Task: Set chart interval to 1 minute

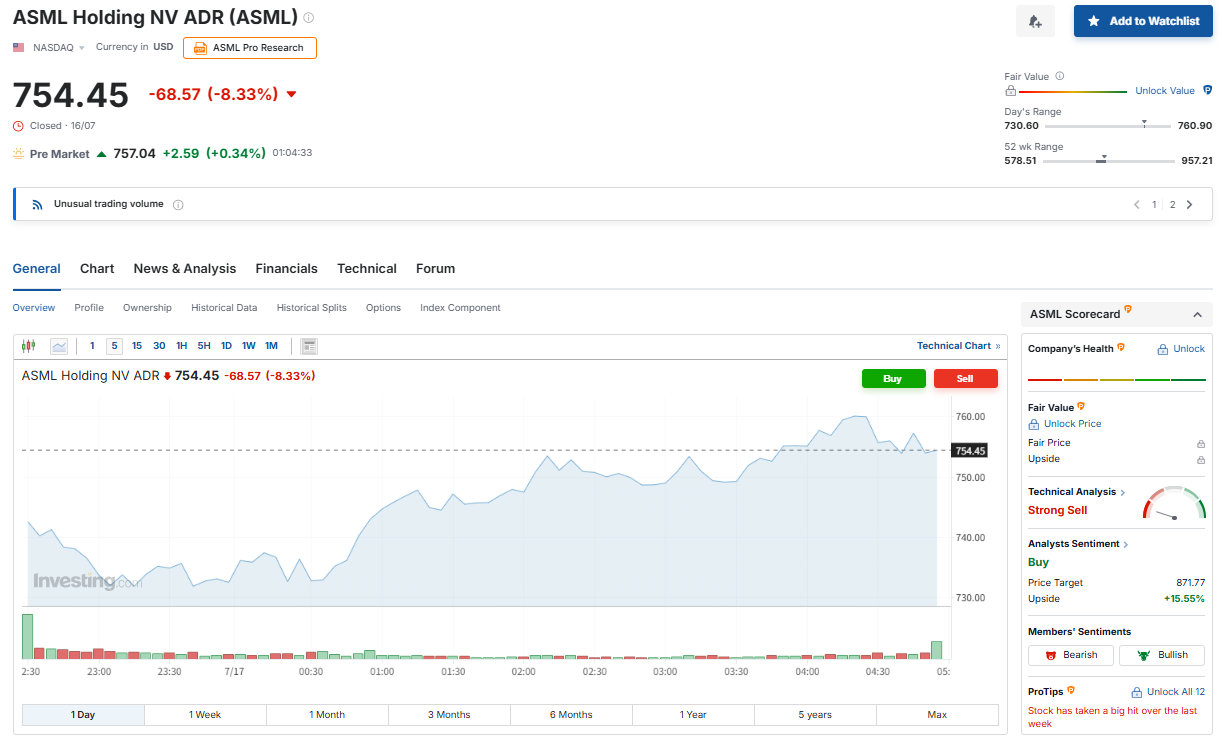Action: [92, 346]
